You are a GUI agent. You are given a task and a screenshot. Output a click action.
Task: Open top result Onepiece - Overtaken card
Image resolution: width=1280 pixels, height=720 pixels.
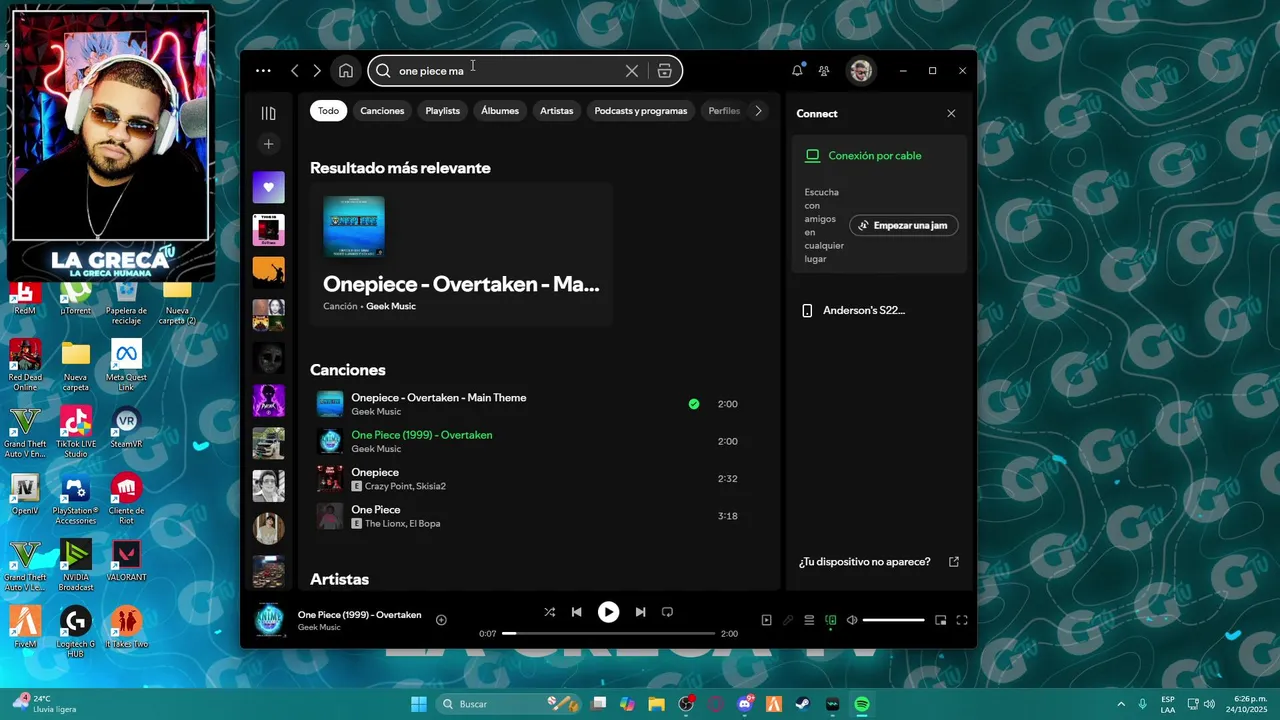click(x=461, y=255)
